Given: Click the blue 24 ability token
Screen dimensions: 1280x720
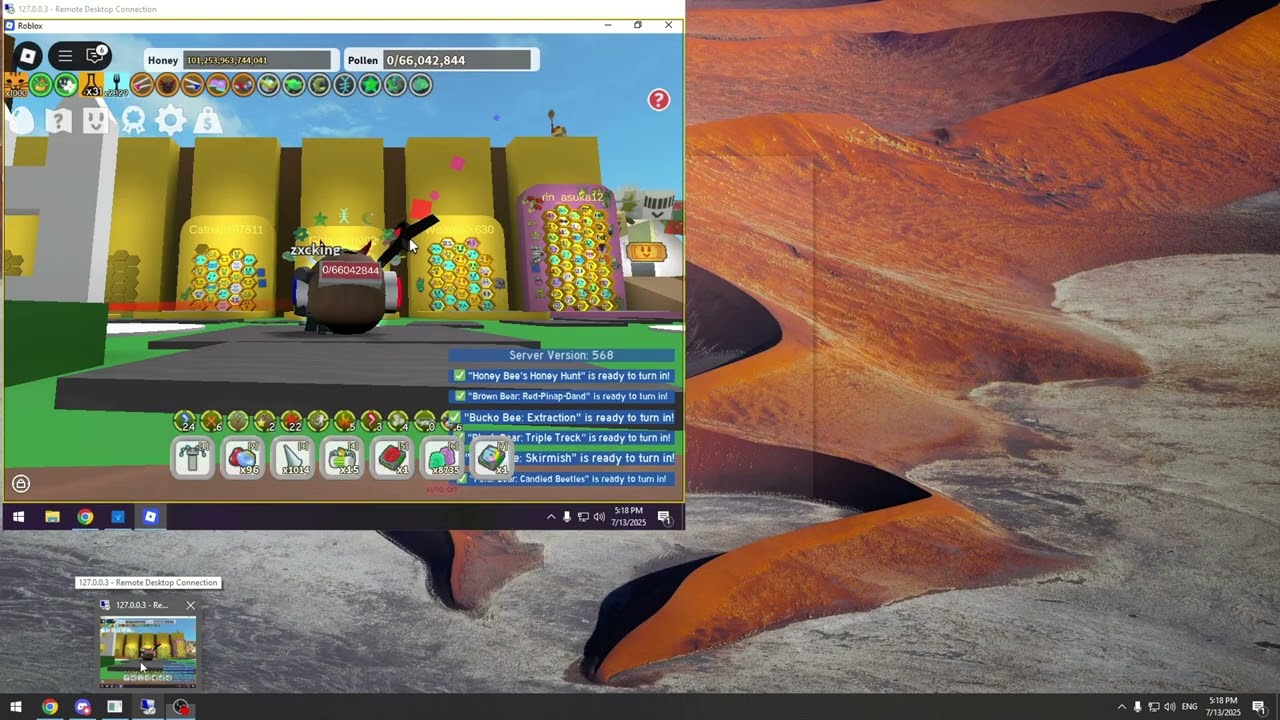Looking at the screenshot, I should tap(184, 421).
